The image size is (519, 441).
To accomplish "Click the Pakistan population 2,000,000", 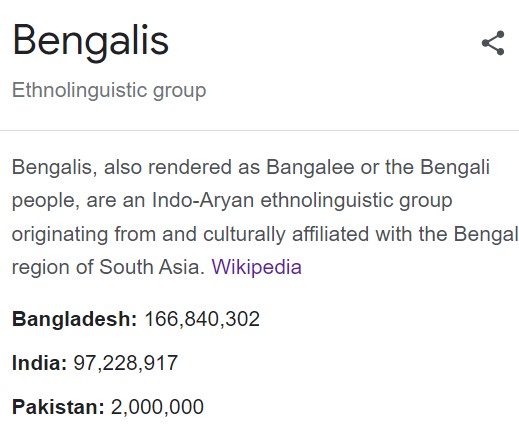I will point(157,407).
